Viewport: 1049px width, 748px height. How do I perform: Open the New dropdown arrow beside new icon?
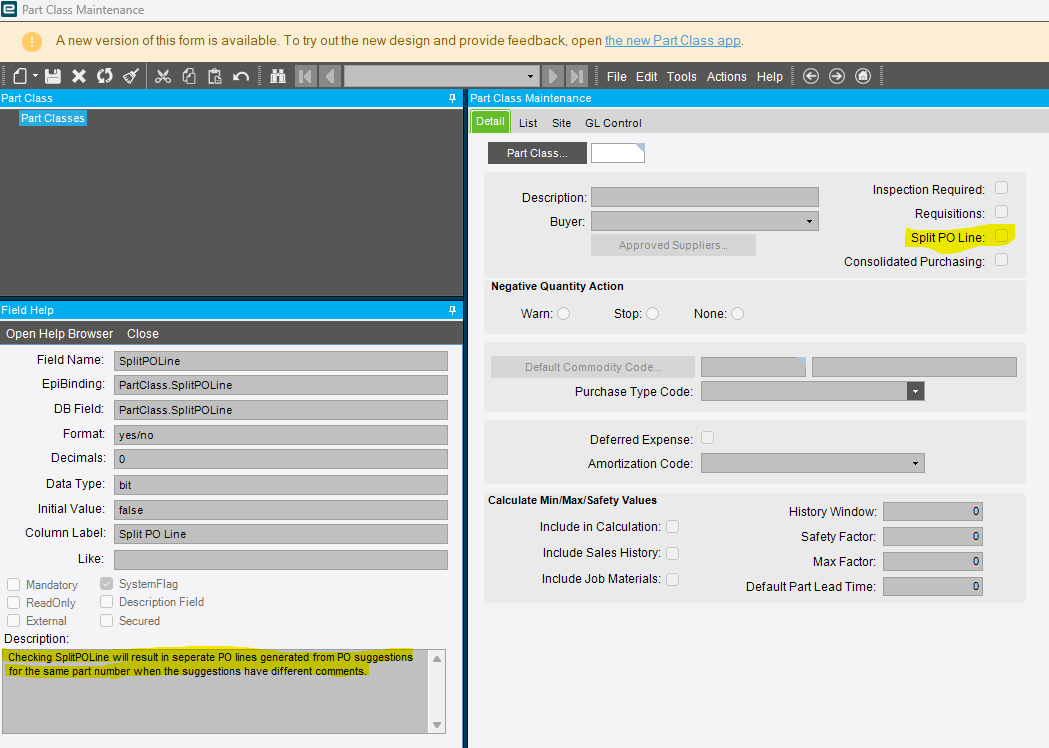(x=35, y=76)
